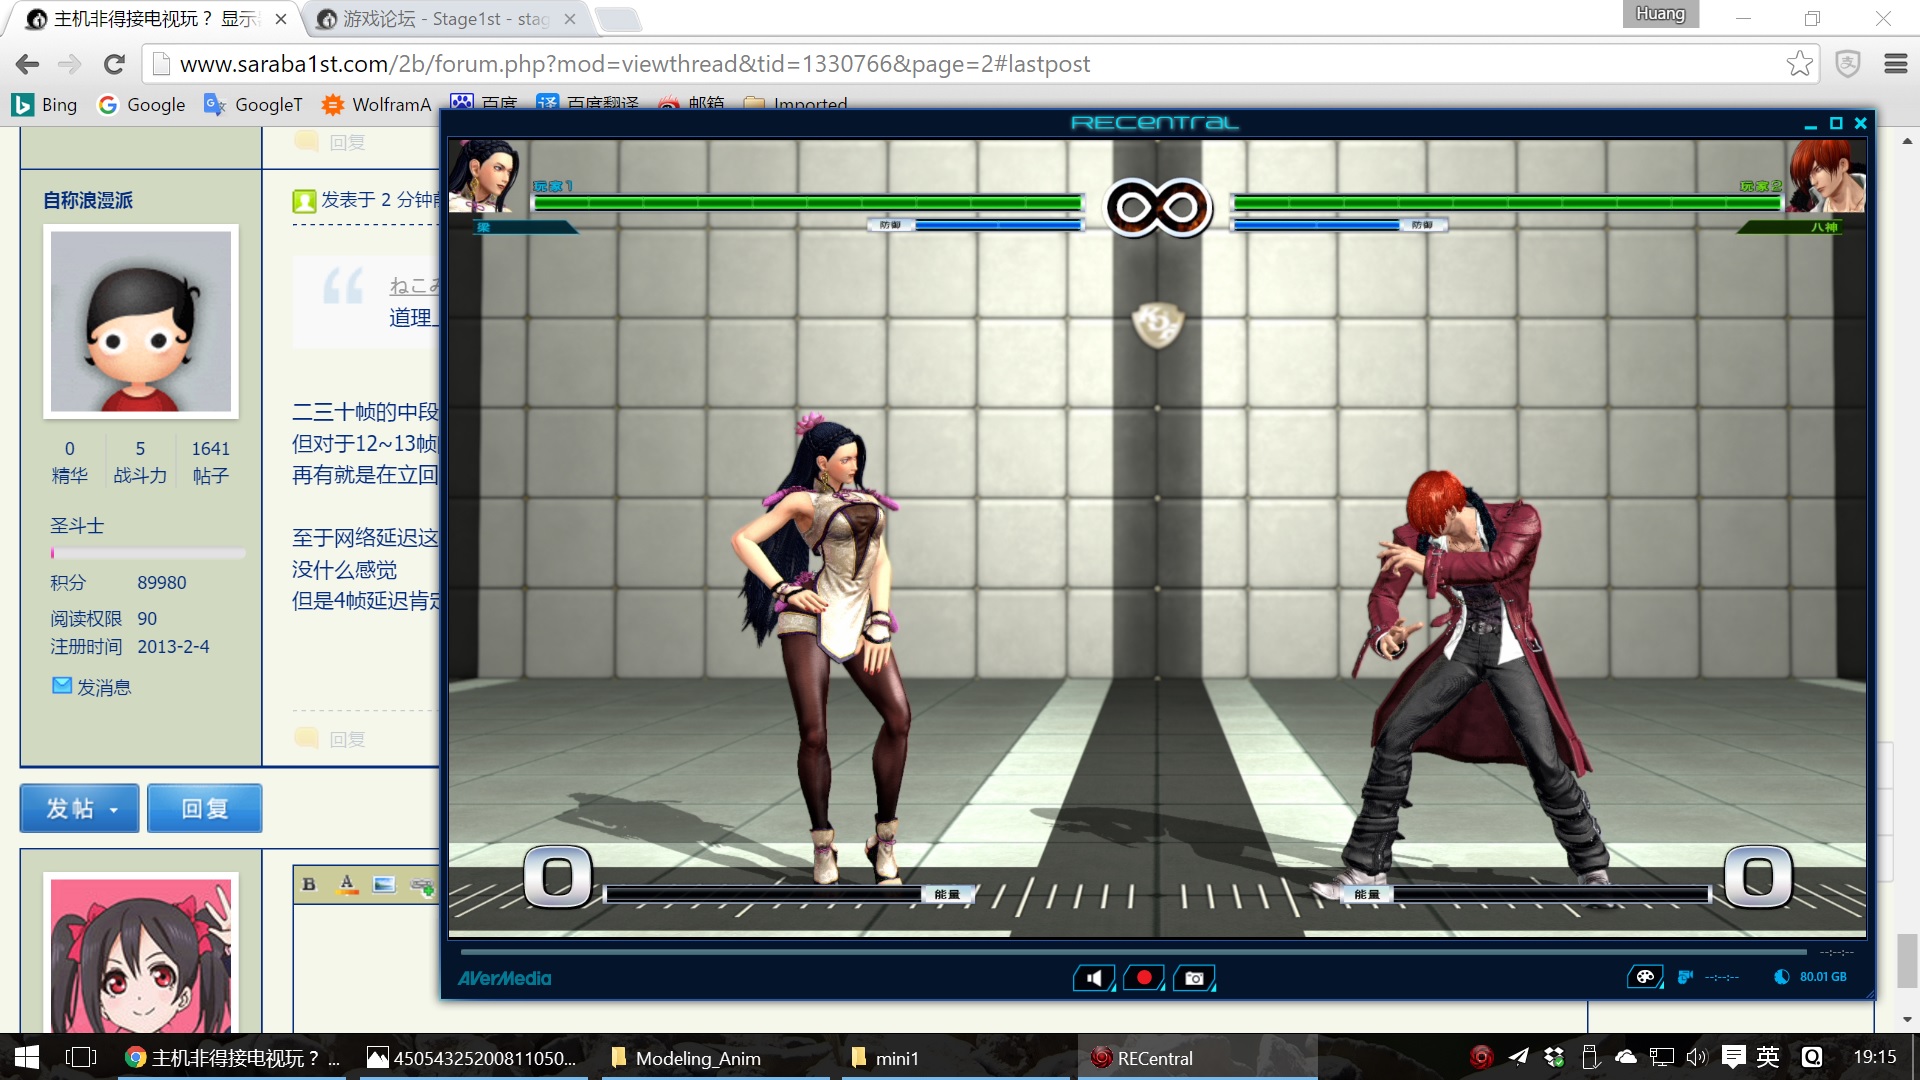The image size is (1920, 1080).
Task: Switch to the Chrome taskbar item
Action: click(232, 1058)
